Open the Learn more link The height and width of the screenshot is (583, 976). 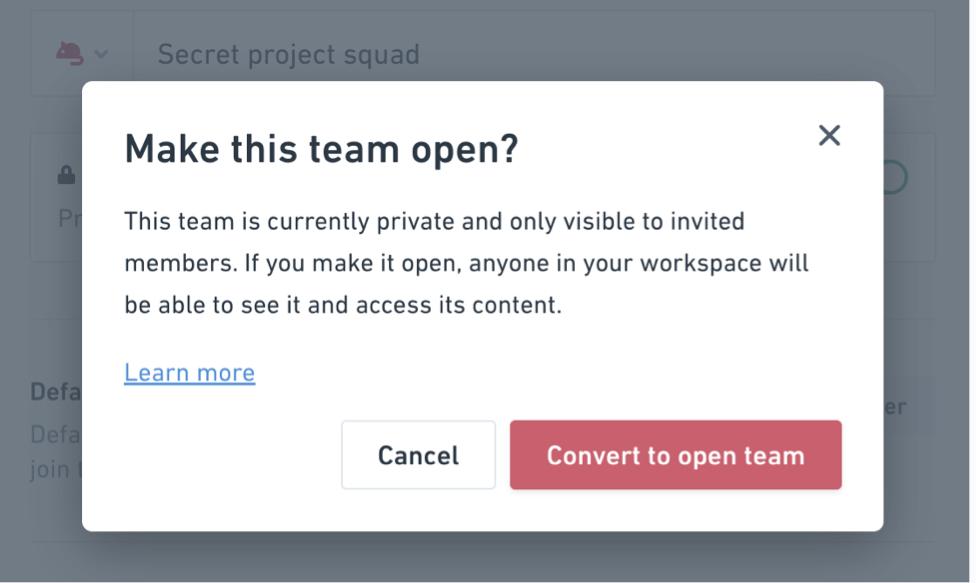coord(189,372)
